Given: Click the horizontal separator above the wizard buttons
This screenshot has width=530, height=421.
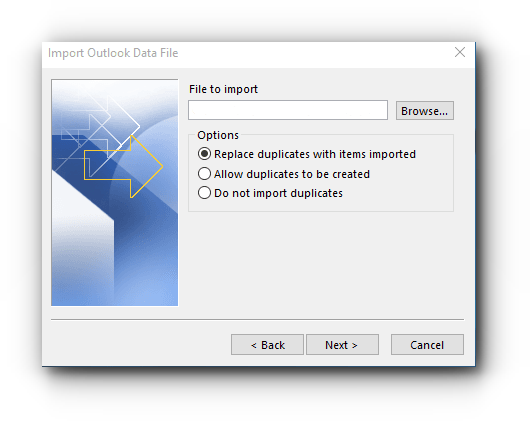Looking at the screenshot, I should pyautogui.click(x=257, y=319).
